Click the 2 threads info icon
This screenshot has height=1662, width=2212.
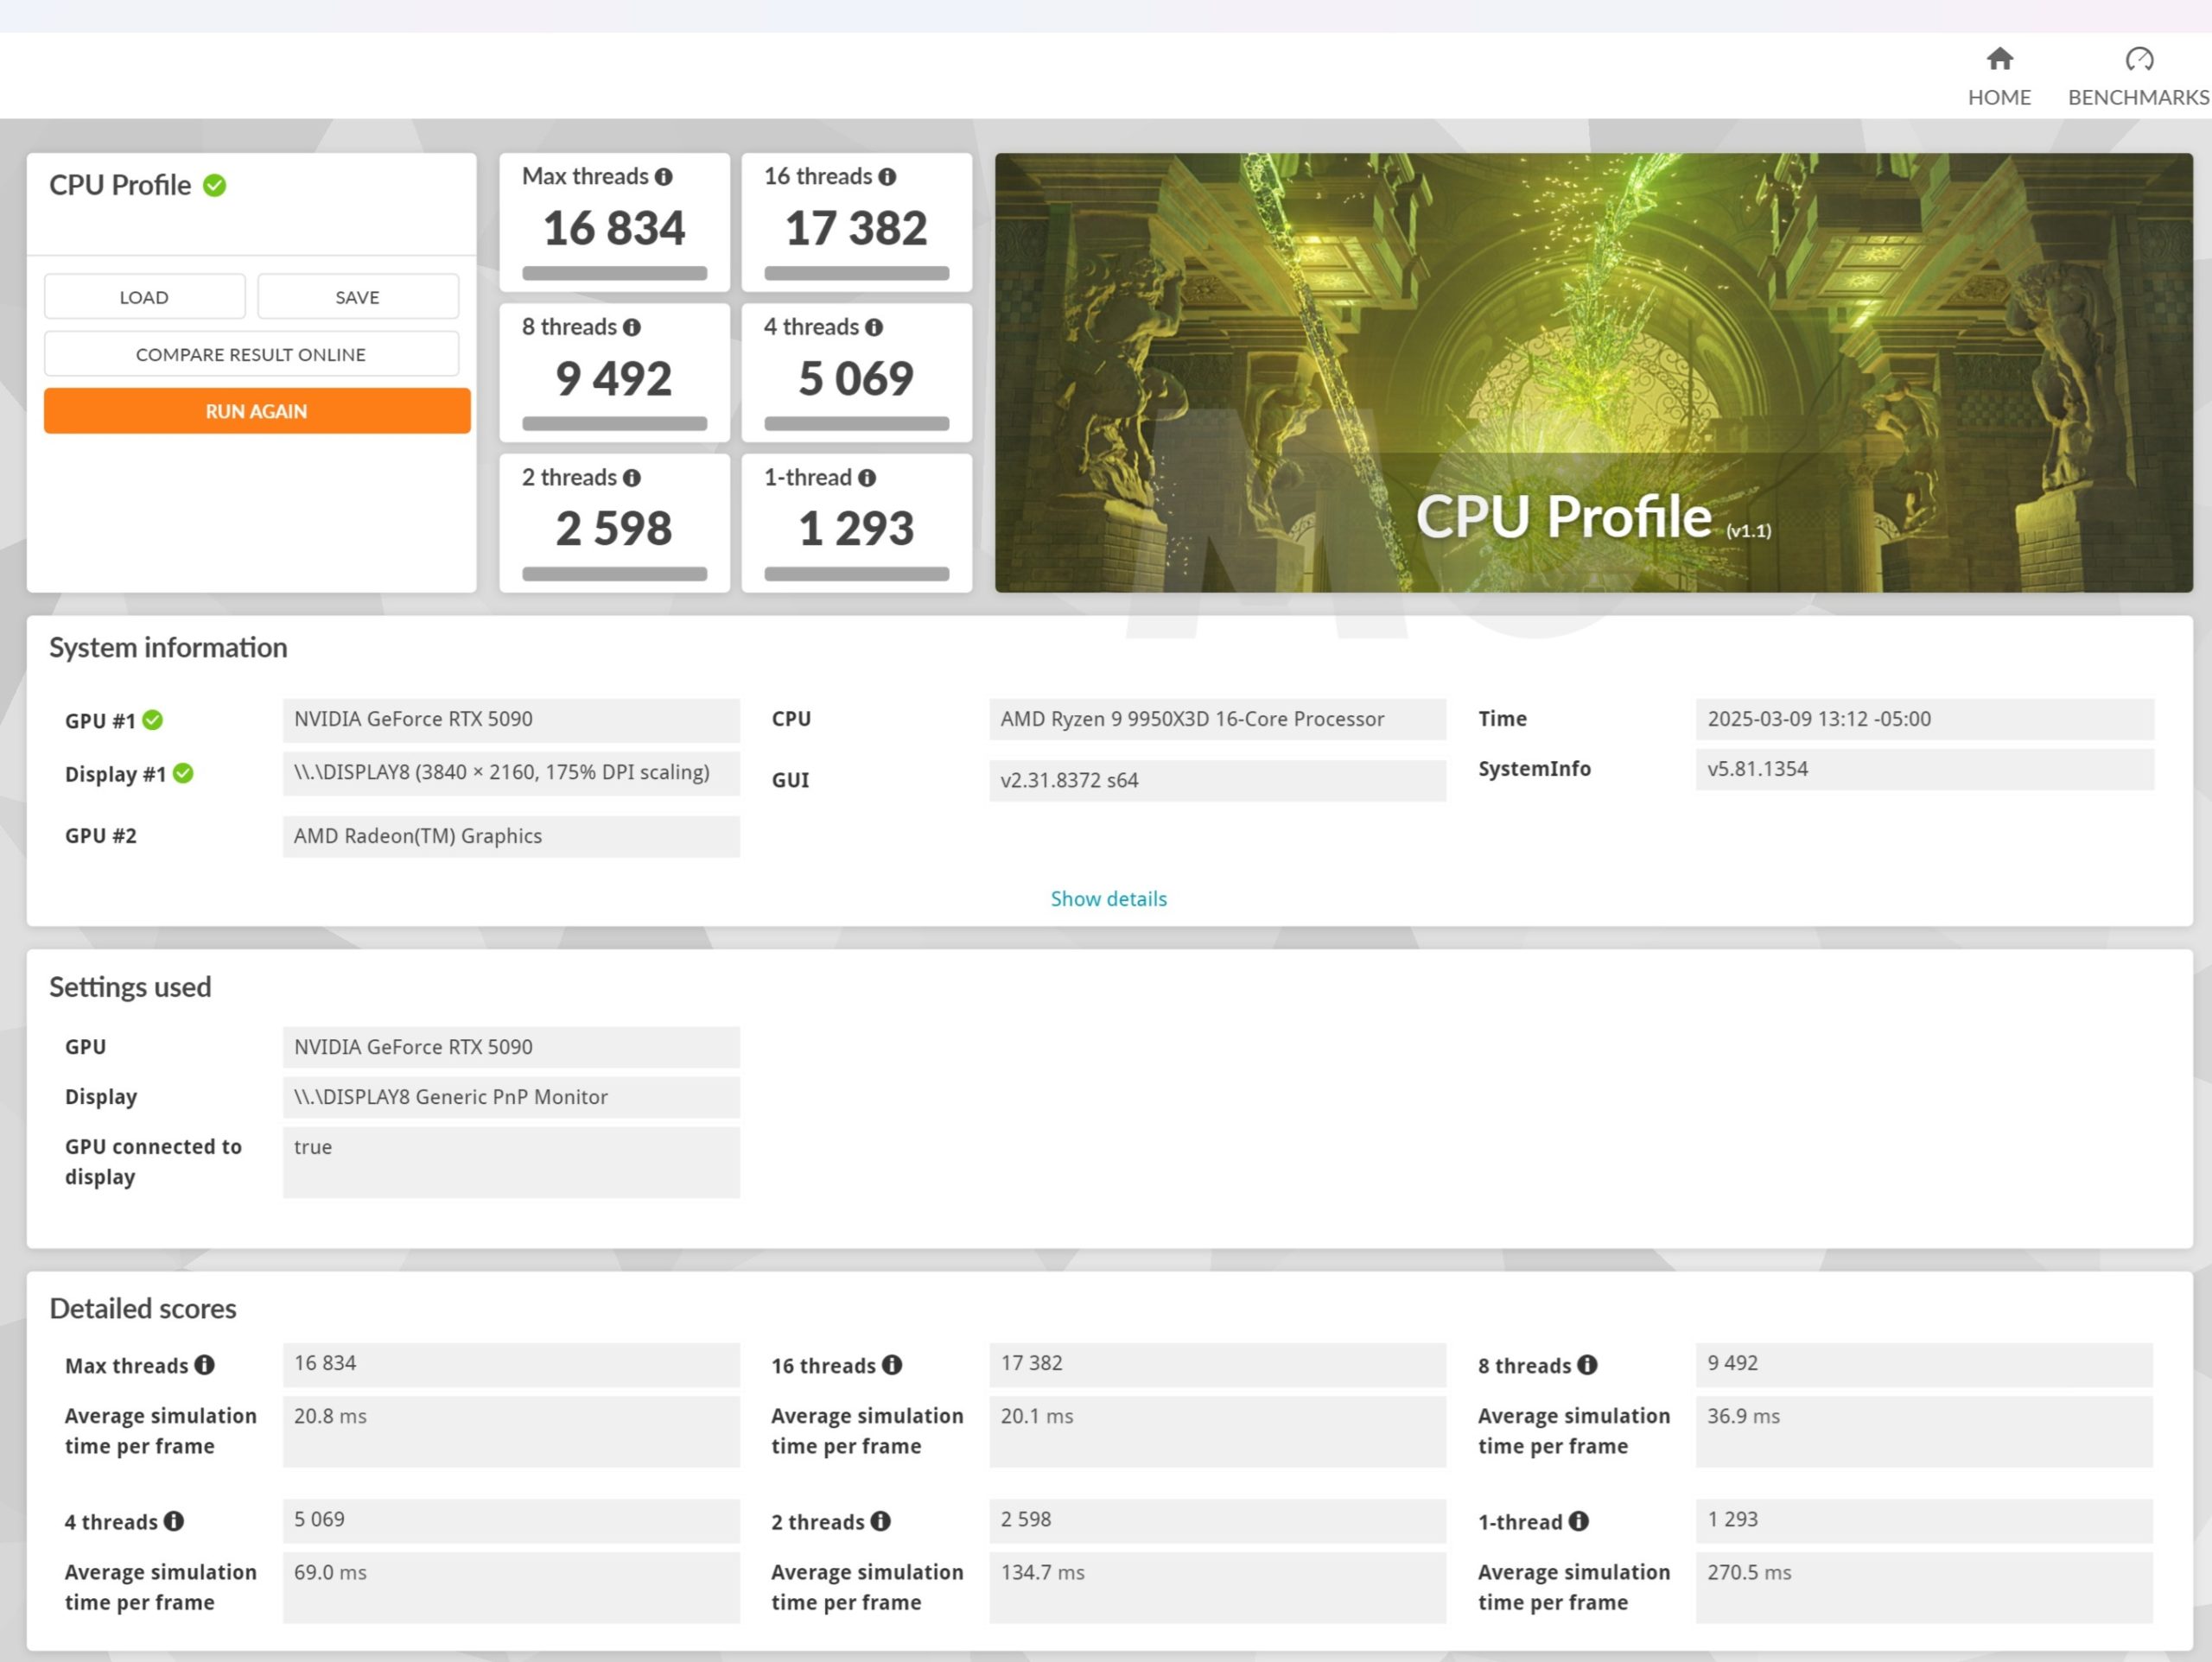click(633, 478)
